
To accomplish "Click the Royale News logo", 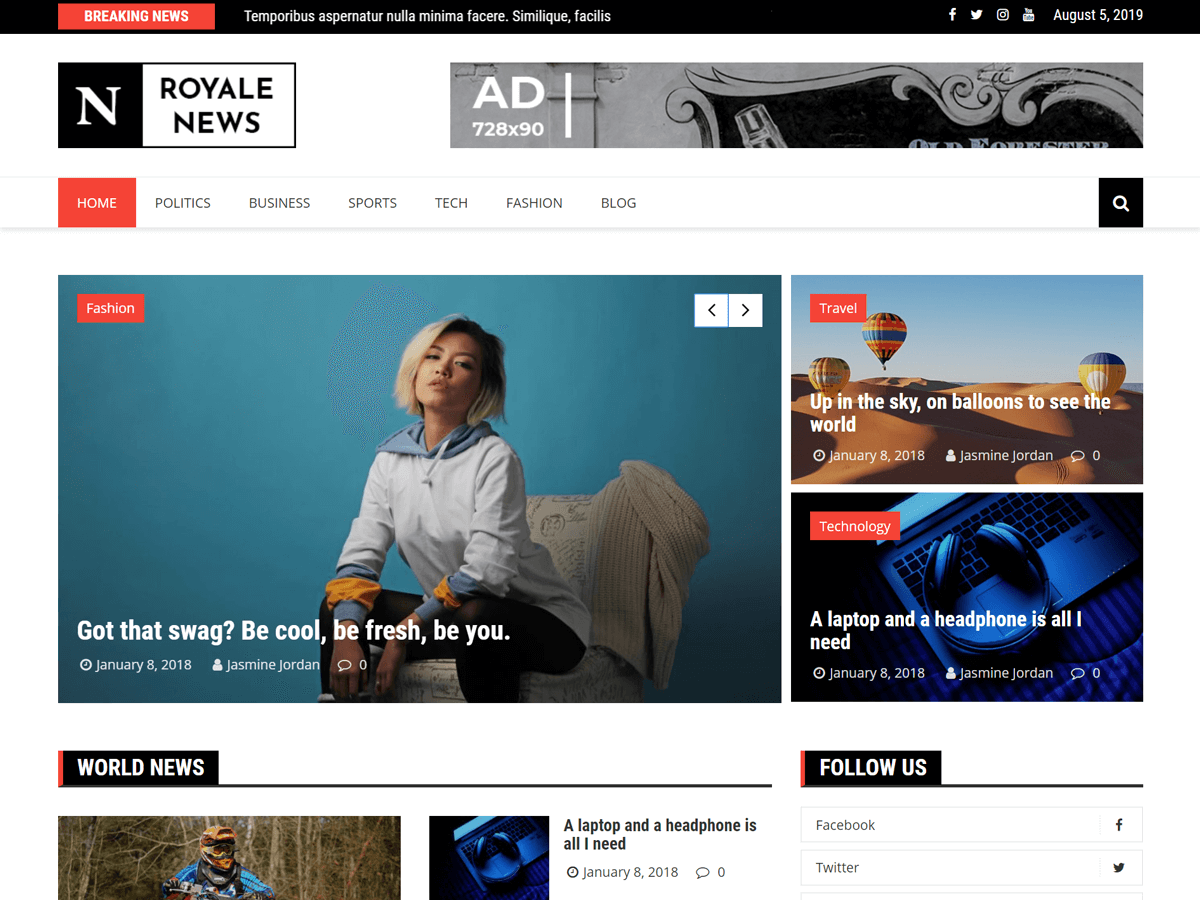I will pyautogui.click(x=176, y=105).
